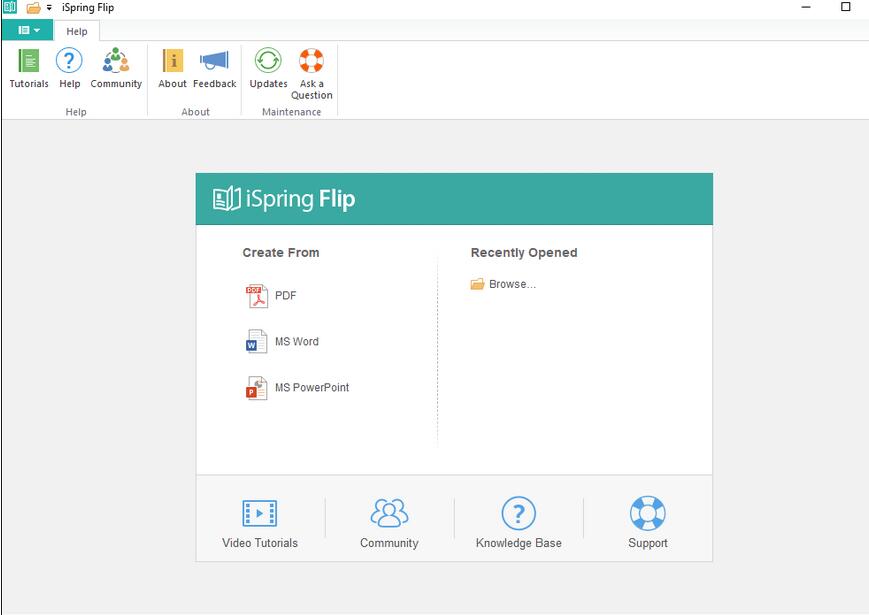Click the open folder icon in the title bar
The image size is (869, 615).
point(33,8)
